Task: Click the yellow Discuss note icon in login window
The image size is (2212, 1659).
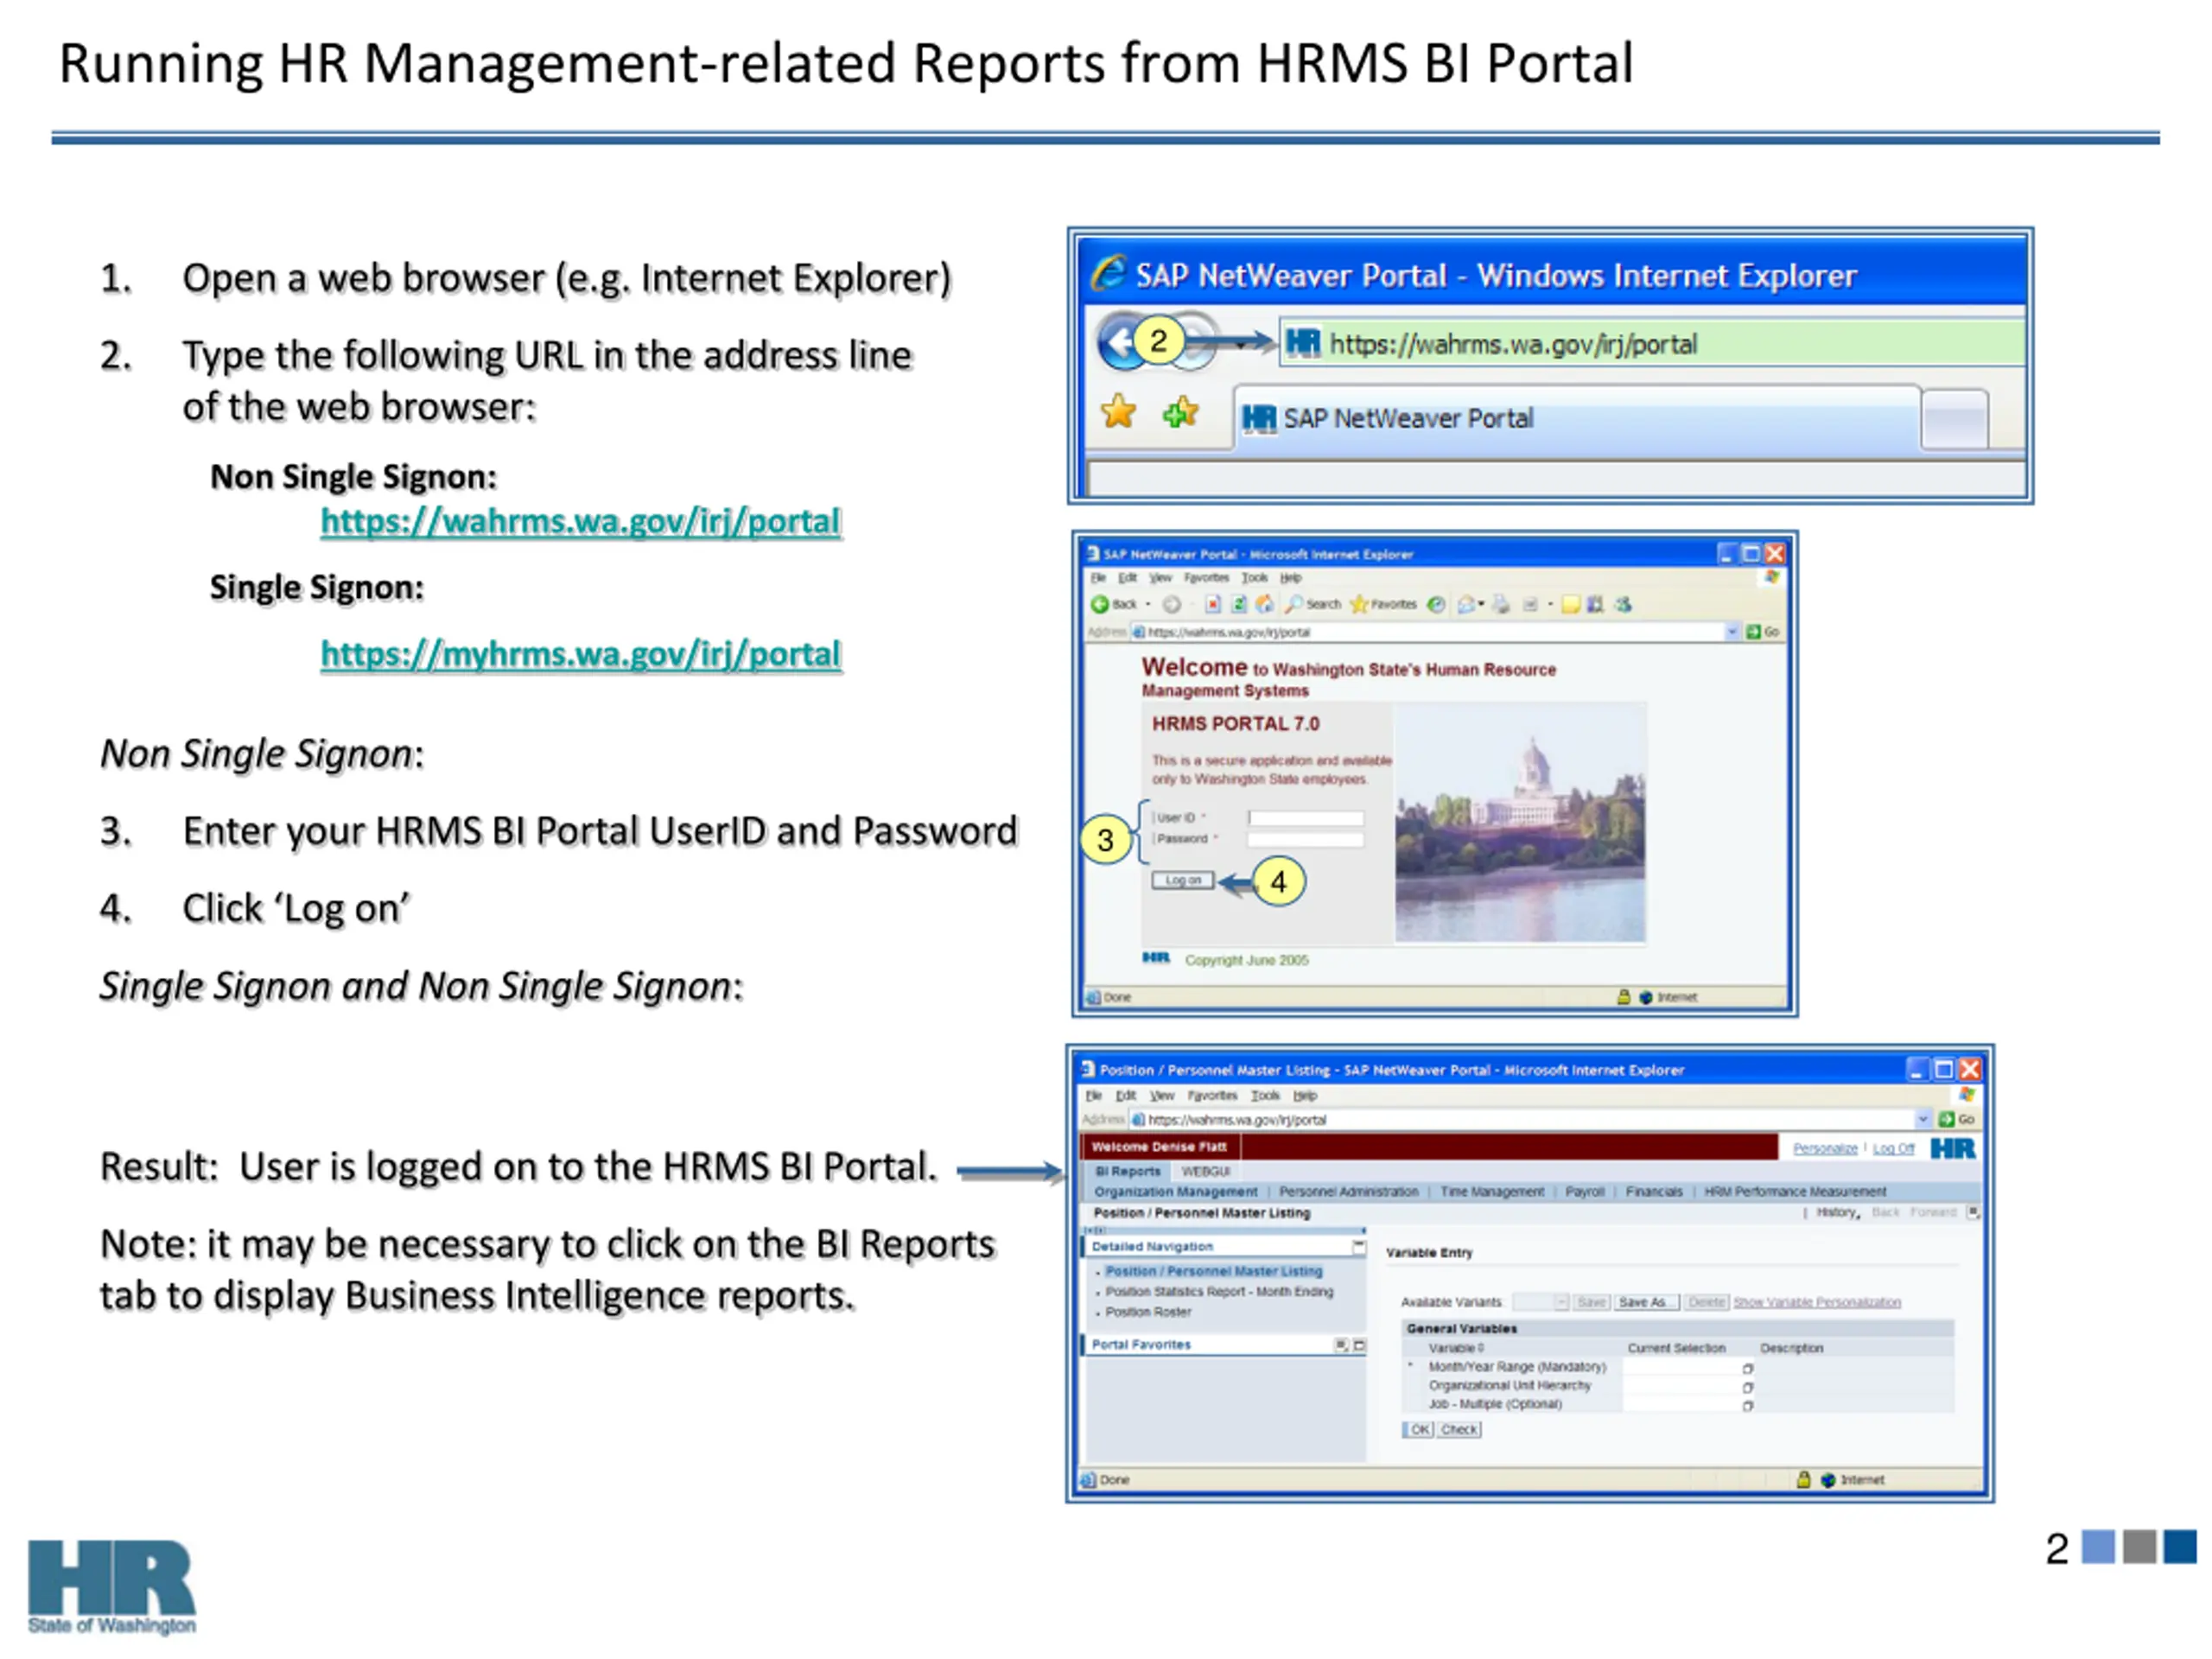Action: [x=1571, y=604]
